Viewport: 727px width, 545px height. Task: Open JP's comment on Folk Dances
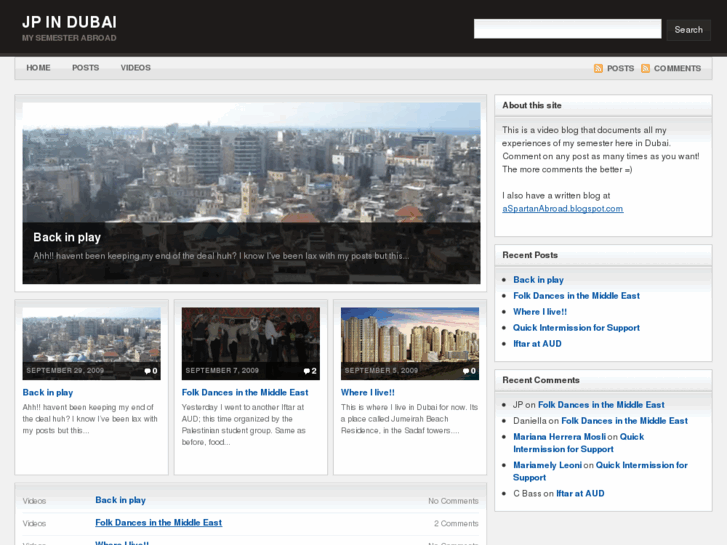pyautogui.click(x=601, y=405)
